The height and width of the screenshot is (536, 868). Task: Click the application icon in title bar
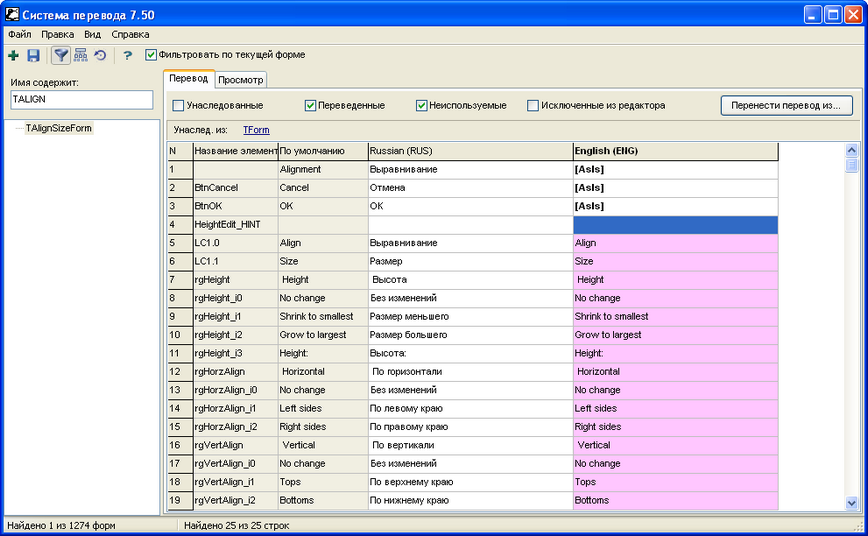tap(12, 14)
